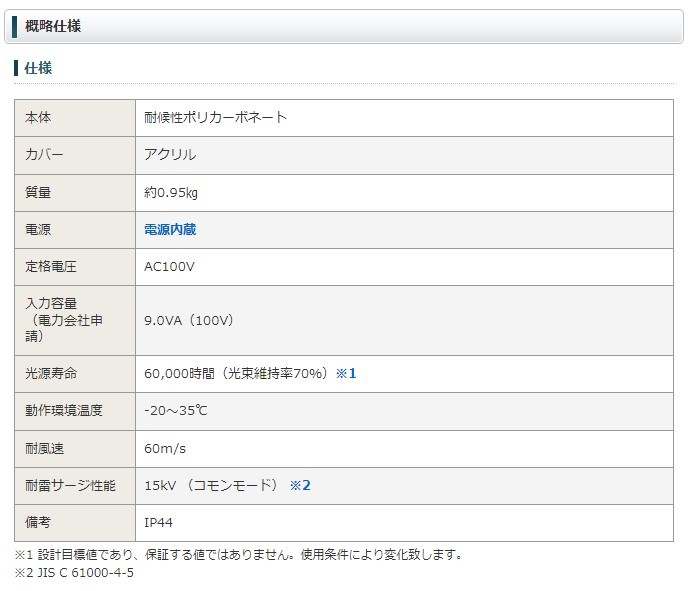The height and width of the screenshot is (591, 692).
Task: Open the ※1 footnote link
Action: pyautogui.click(x=346, y=374)
